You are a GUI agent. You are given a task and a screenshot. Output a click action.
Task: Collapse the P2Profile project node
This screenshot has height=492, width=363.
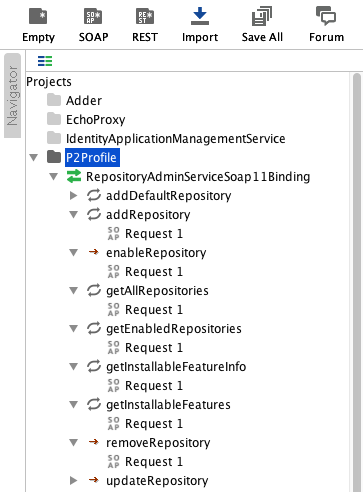click(34, 157)
